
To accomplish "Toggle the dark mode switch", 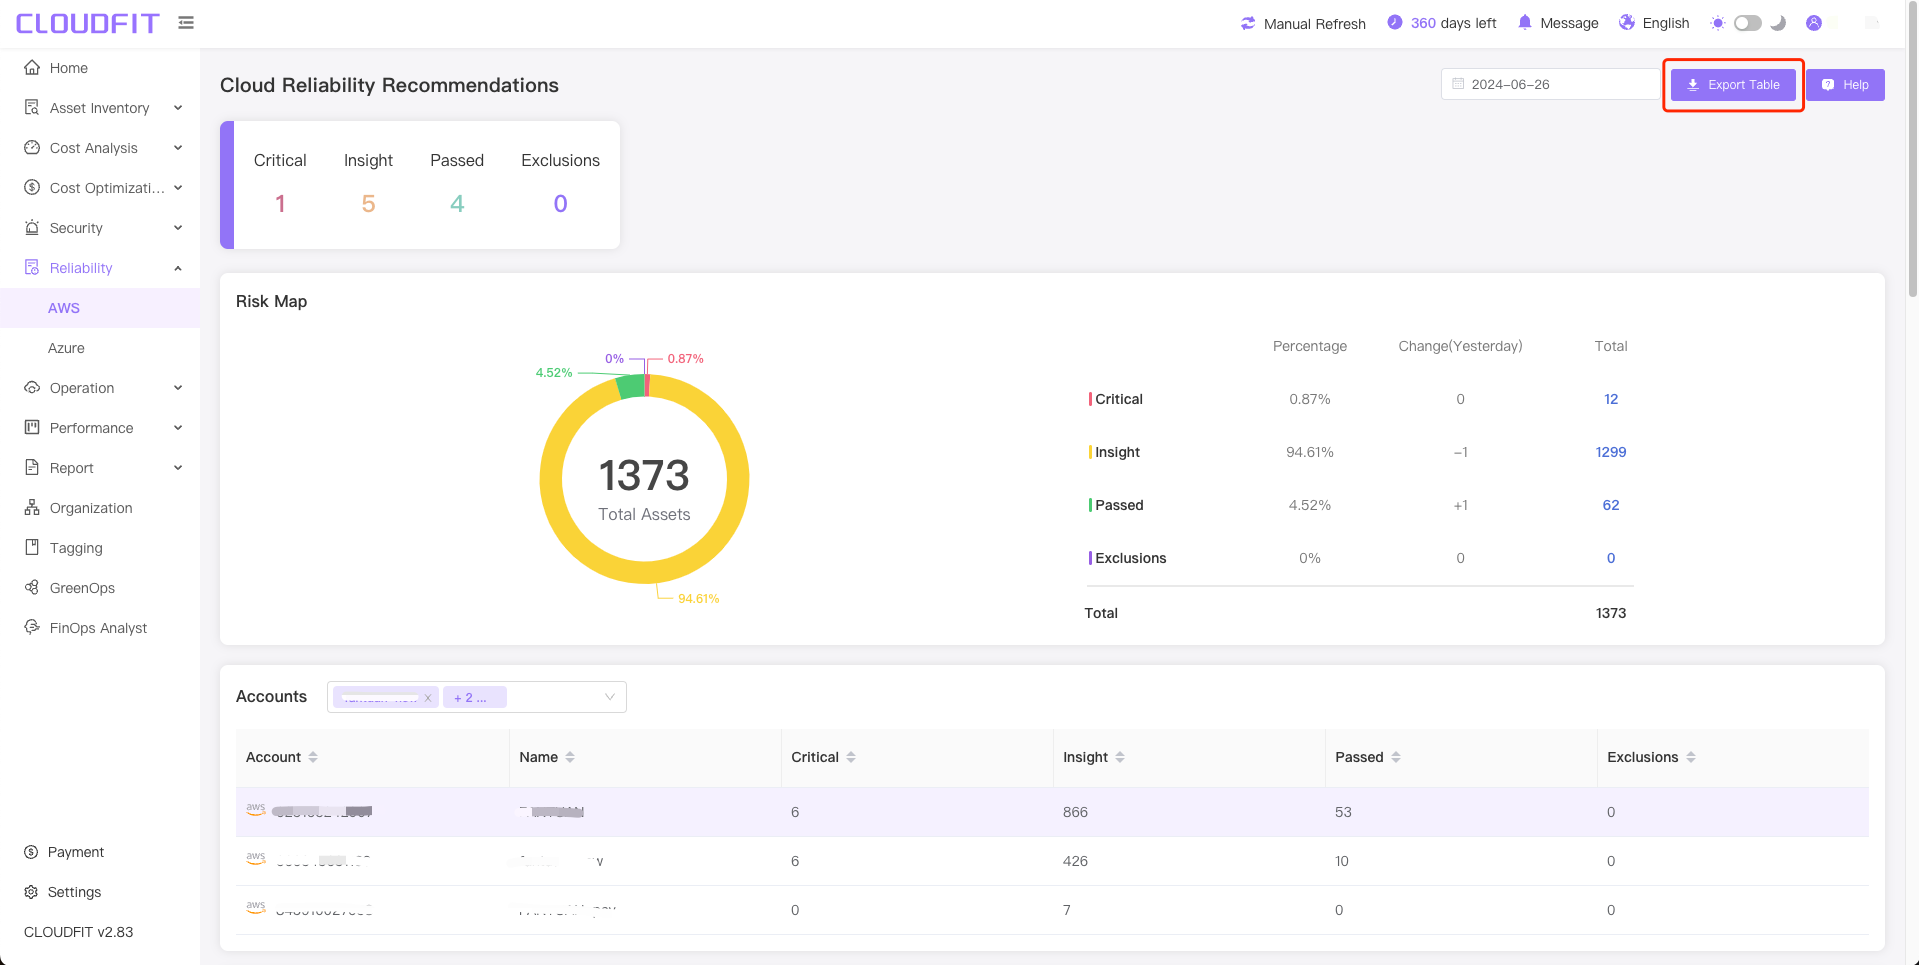I will (1748, 23).
